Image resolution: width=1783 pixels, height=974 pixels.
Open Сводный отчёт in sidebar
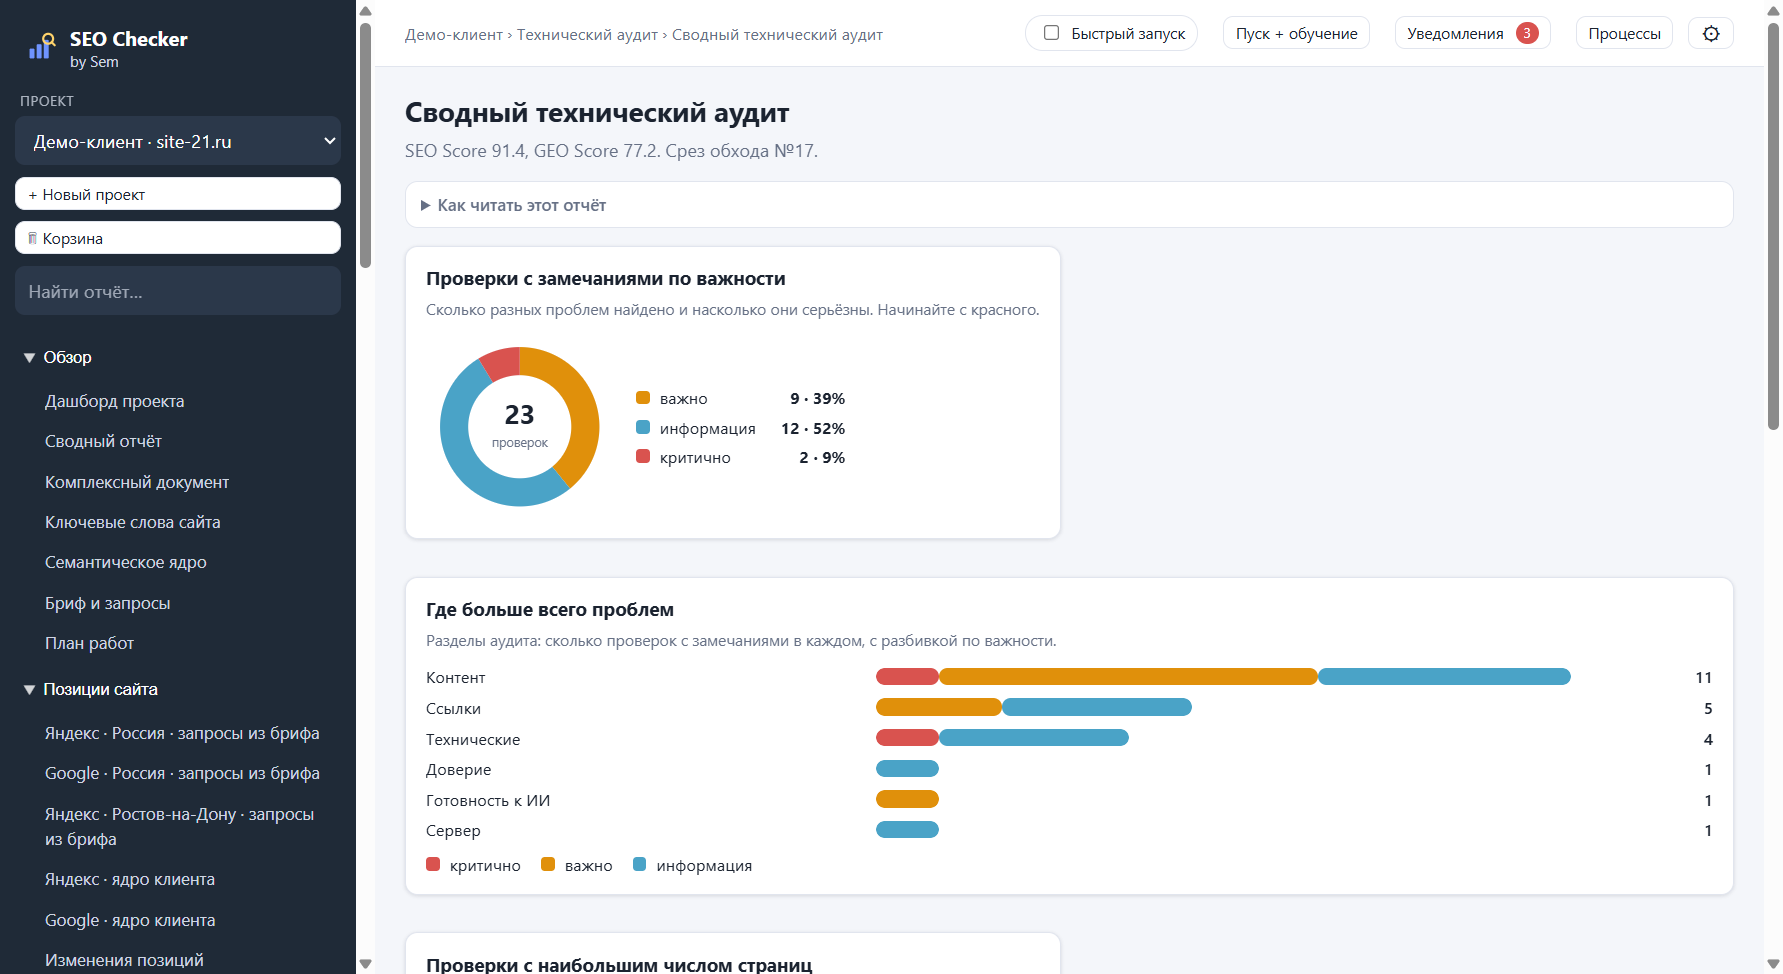(x=103, y=441)
